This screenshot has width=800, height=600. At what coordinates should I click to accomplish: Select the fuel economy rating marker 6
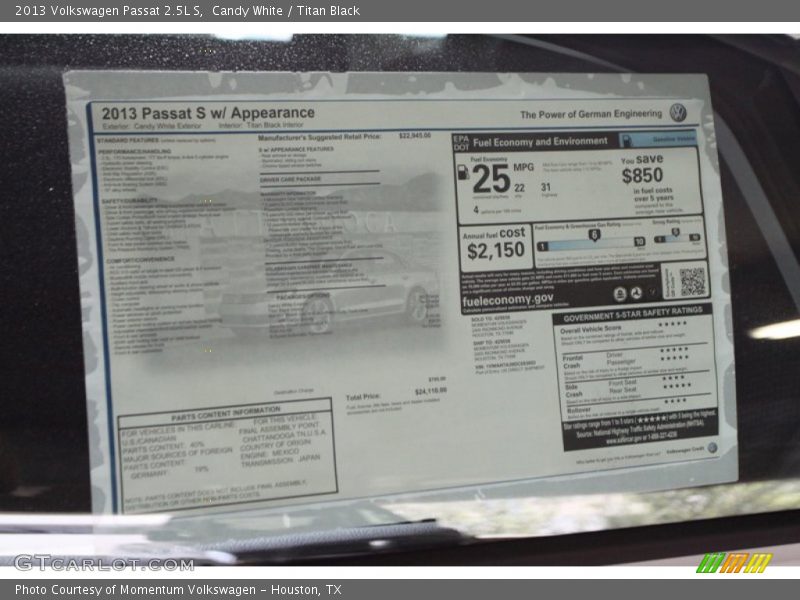tap(594, 235)
